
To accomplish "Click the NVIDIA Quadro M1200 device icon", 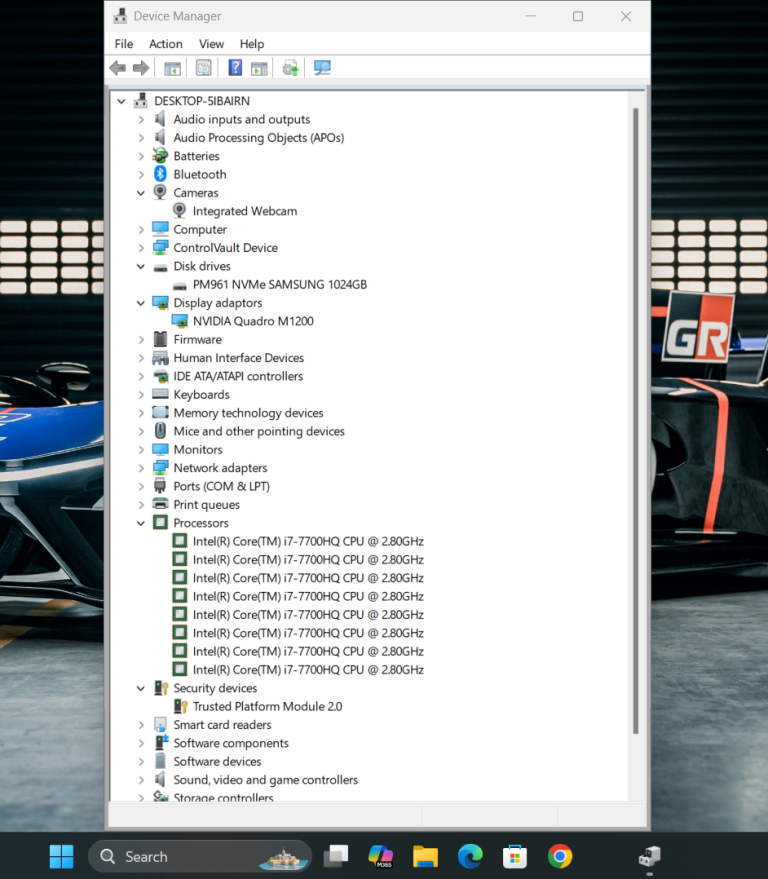I will (179, 321).
